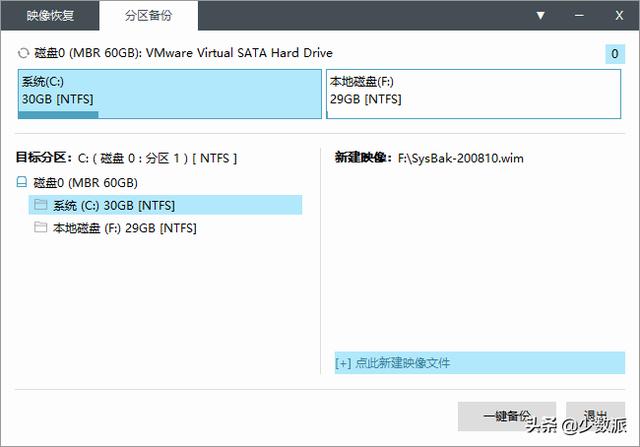Image resolution: width=640 pixels, height=447 pixels.
Task: Select the 磁盘0 (MBR 60GB) tree node
Action: 85,182
